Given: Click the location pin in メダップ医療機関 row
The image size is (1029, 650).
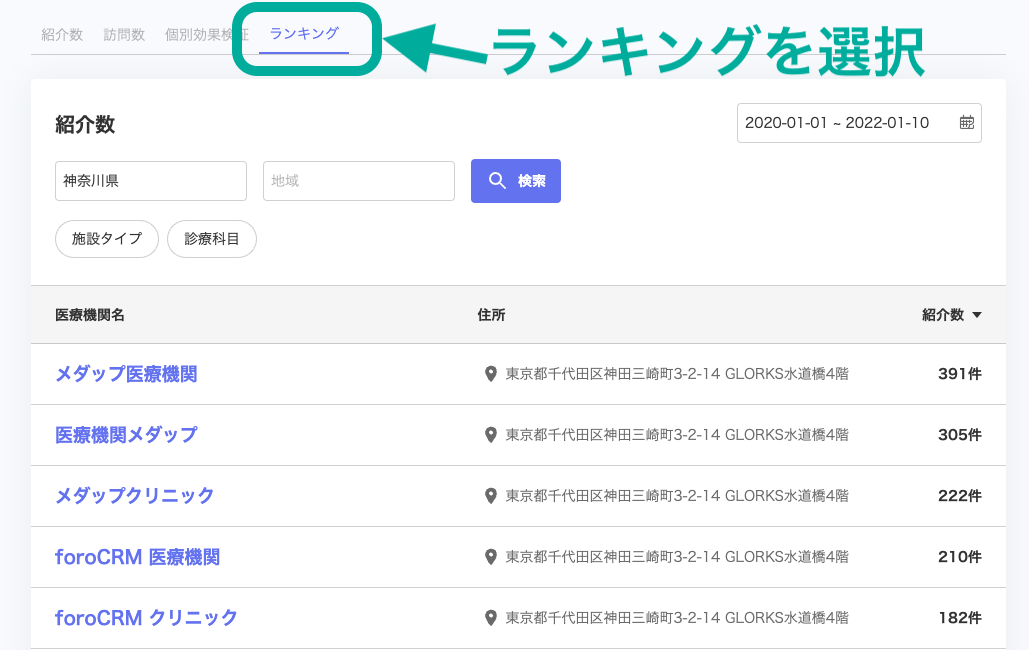Looking at the screenshot, I should (490, 374).
